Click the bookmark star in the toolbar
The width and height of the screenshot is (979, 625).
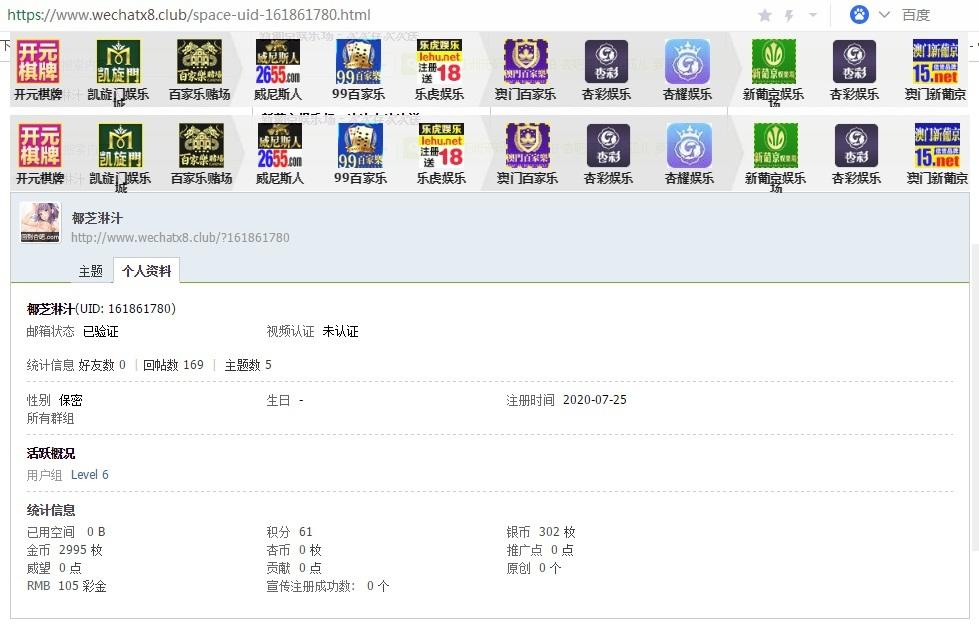click(x=765, y=15)
